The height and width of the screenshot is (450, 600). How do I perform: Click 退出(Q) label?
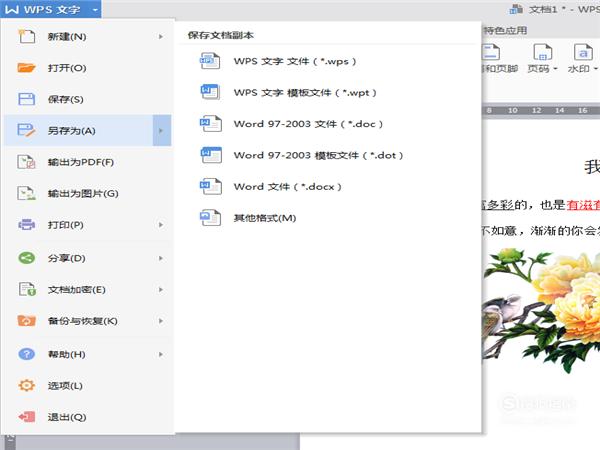(x=67, y=417)
